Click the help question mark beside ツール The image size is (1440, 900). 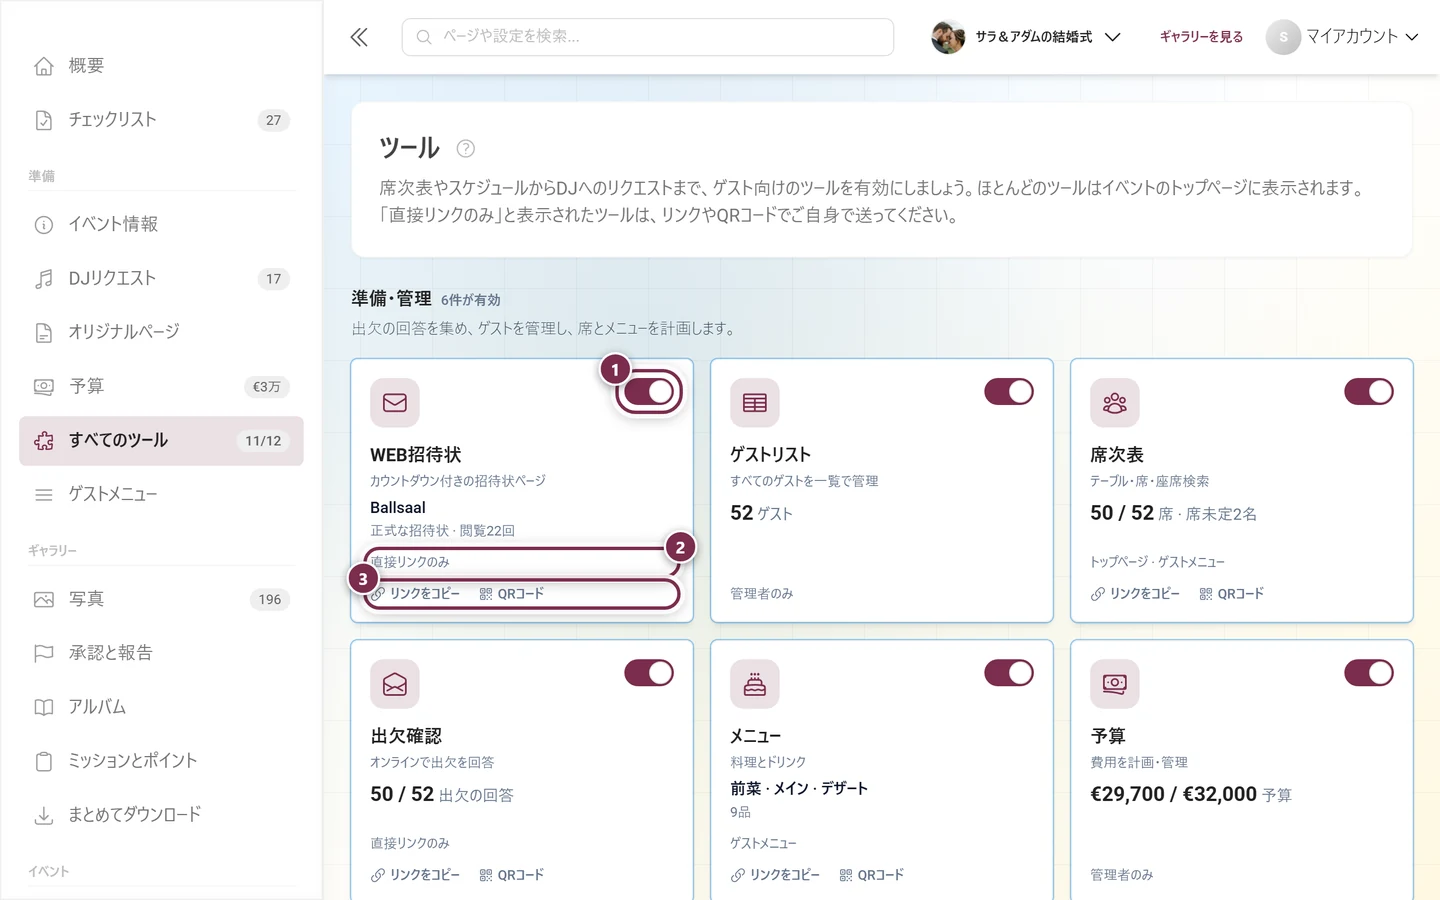[x=465, y=148]
